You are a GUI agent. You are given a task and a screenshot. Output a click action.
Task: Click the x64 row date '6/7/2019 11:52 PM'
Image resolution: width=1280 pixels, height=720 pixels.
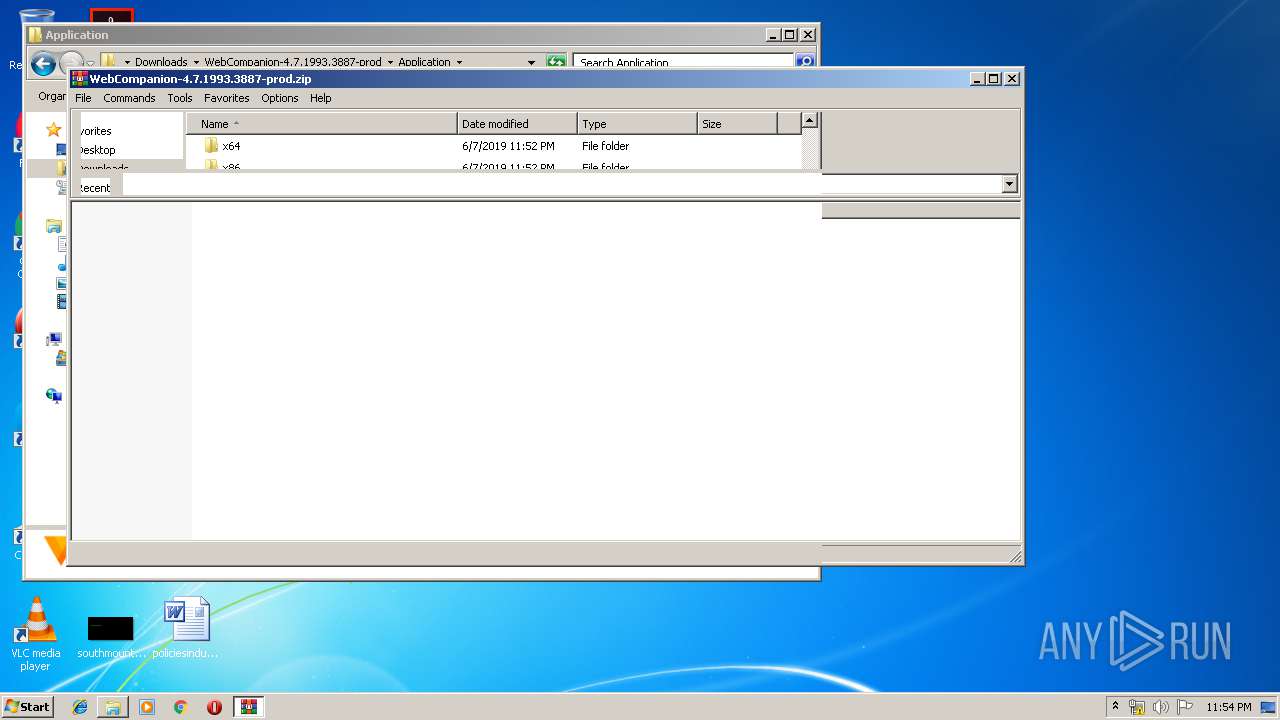(508, 146)
